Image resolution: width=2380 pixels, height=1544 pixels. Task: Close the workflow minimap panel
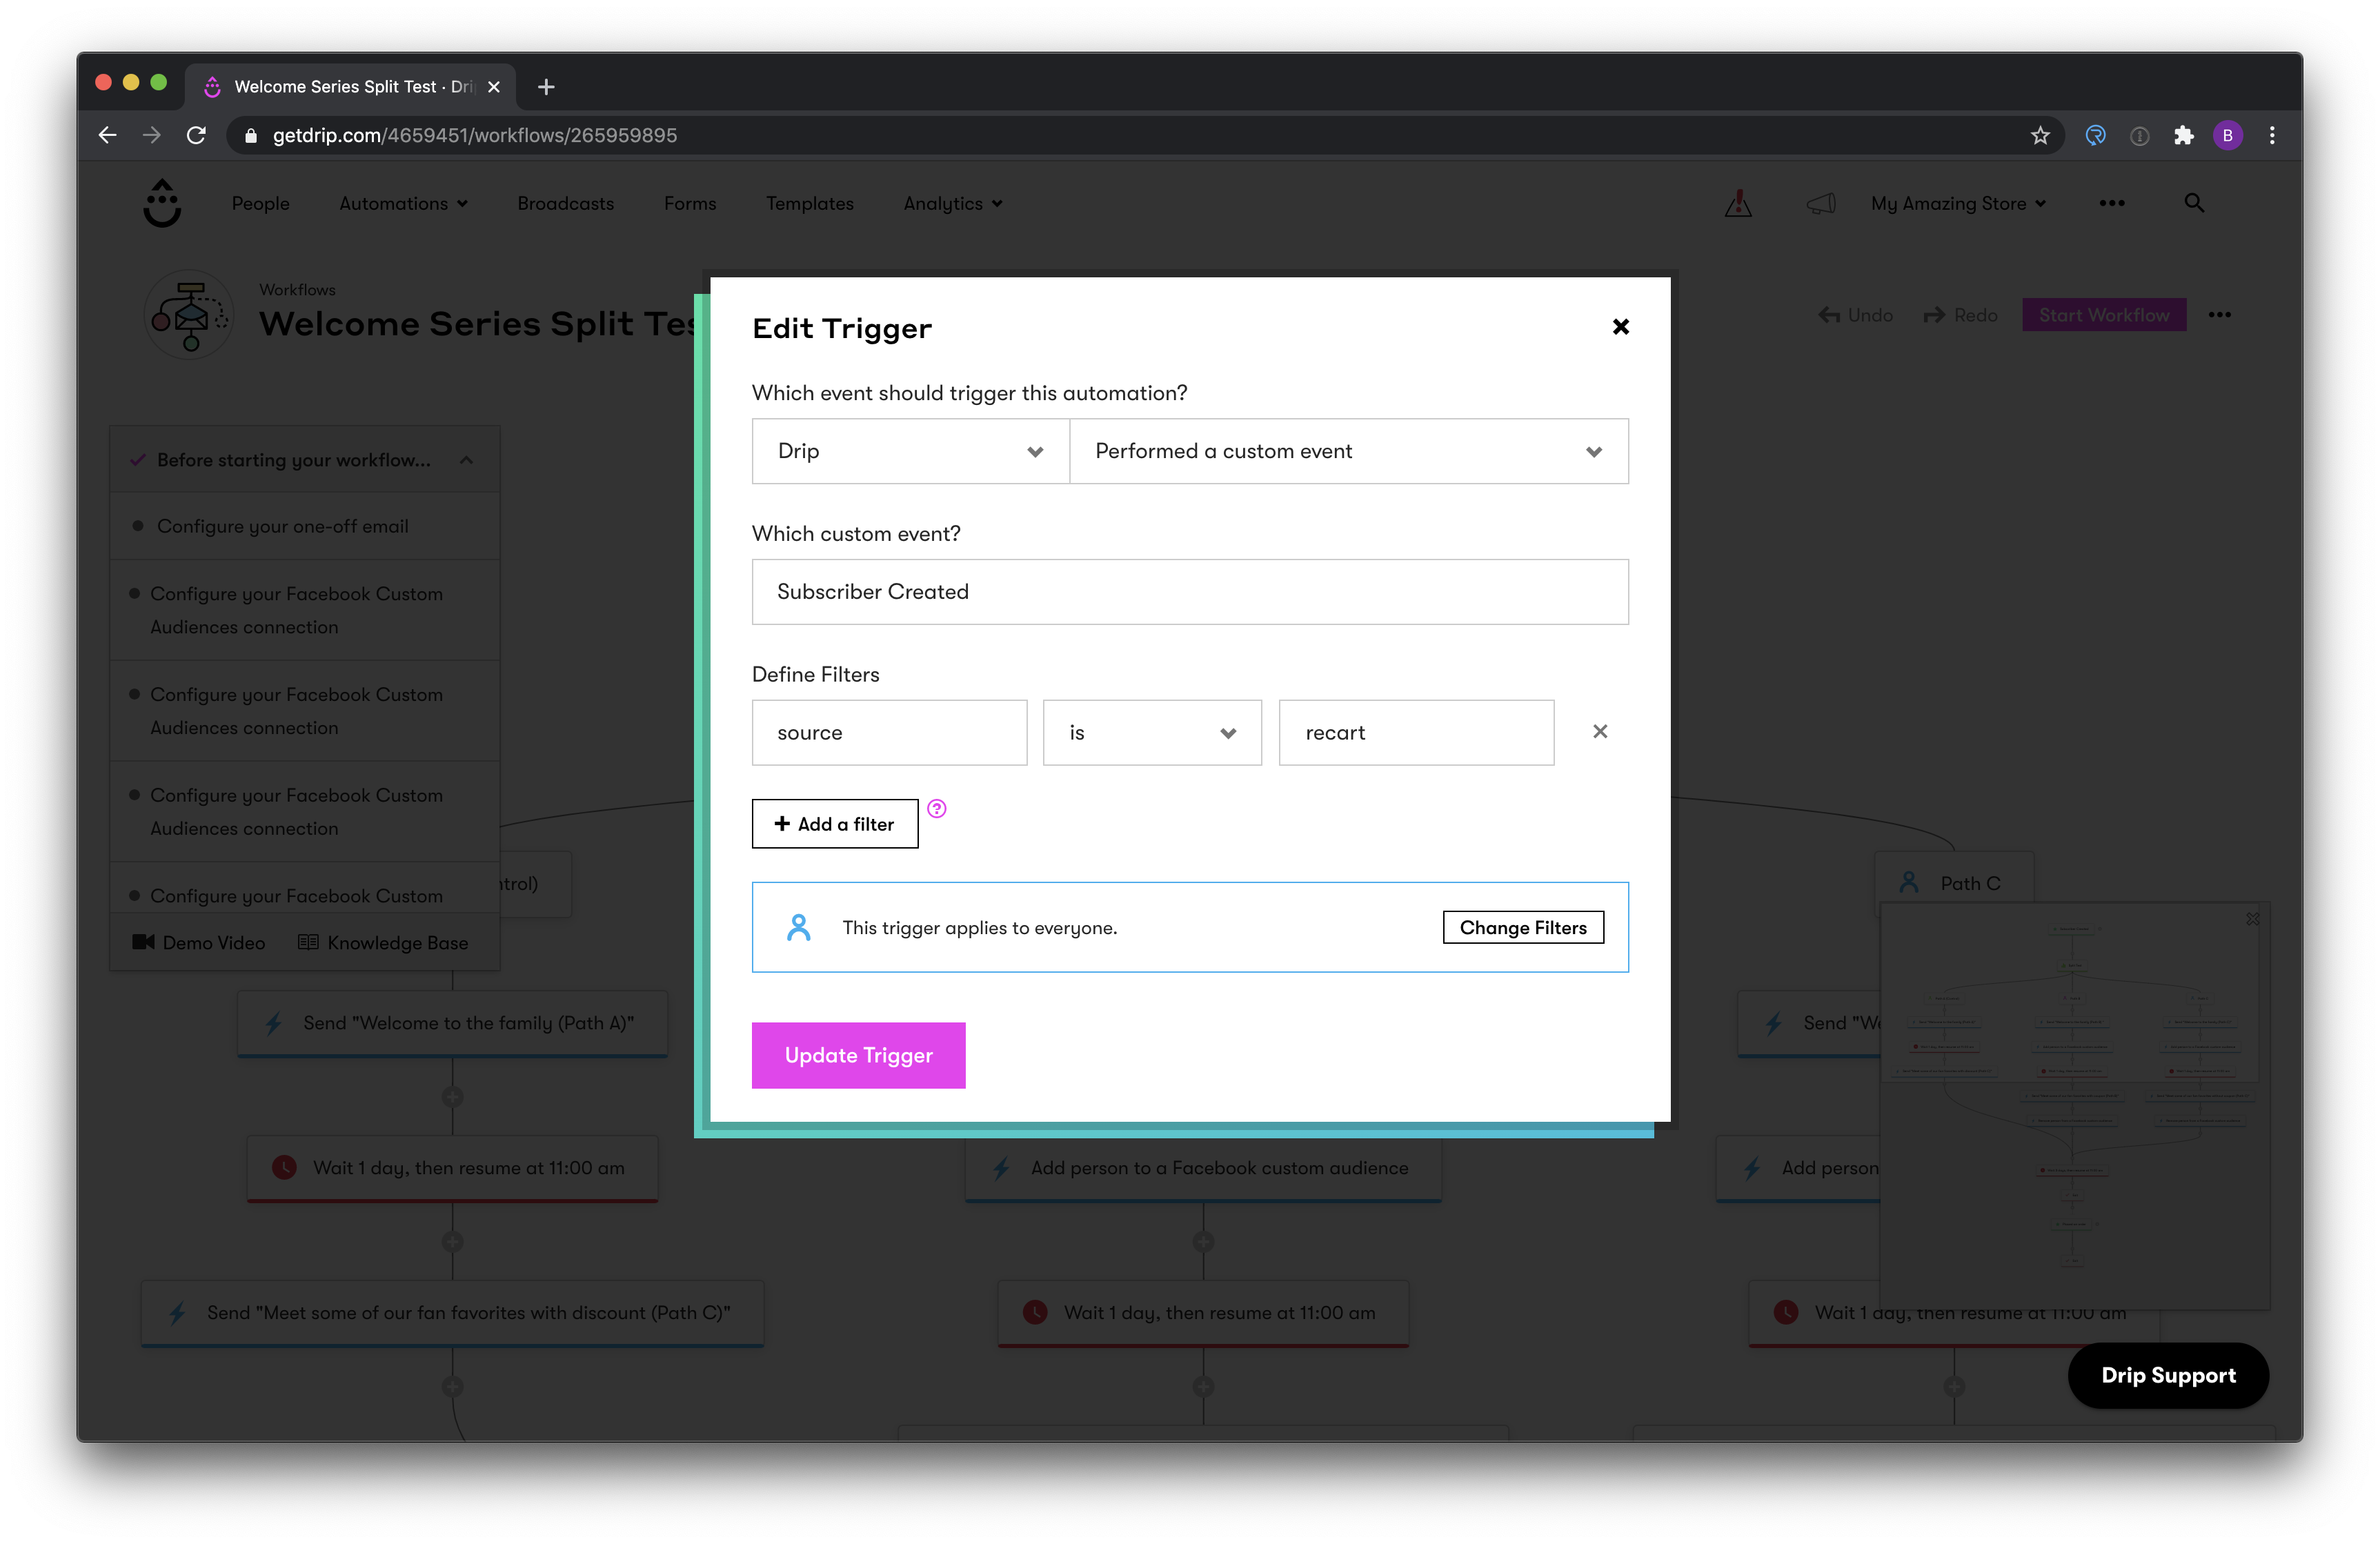point(2252,918)
